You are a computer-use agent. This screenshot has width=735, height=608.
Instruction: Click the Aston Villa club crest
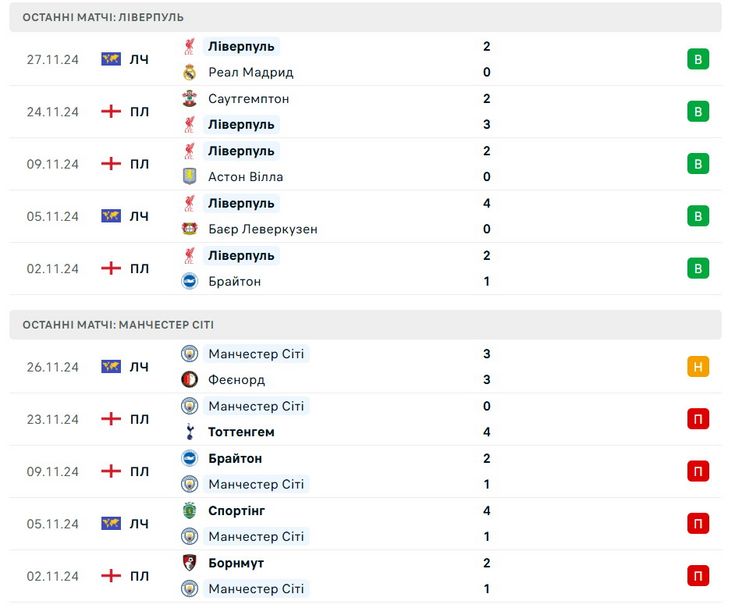pyautogui.click(x=189, y=177)
